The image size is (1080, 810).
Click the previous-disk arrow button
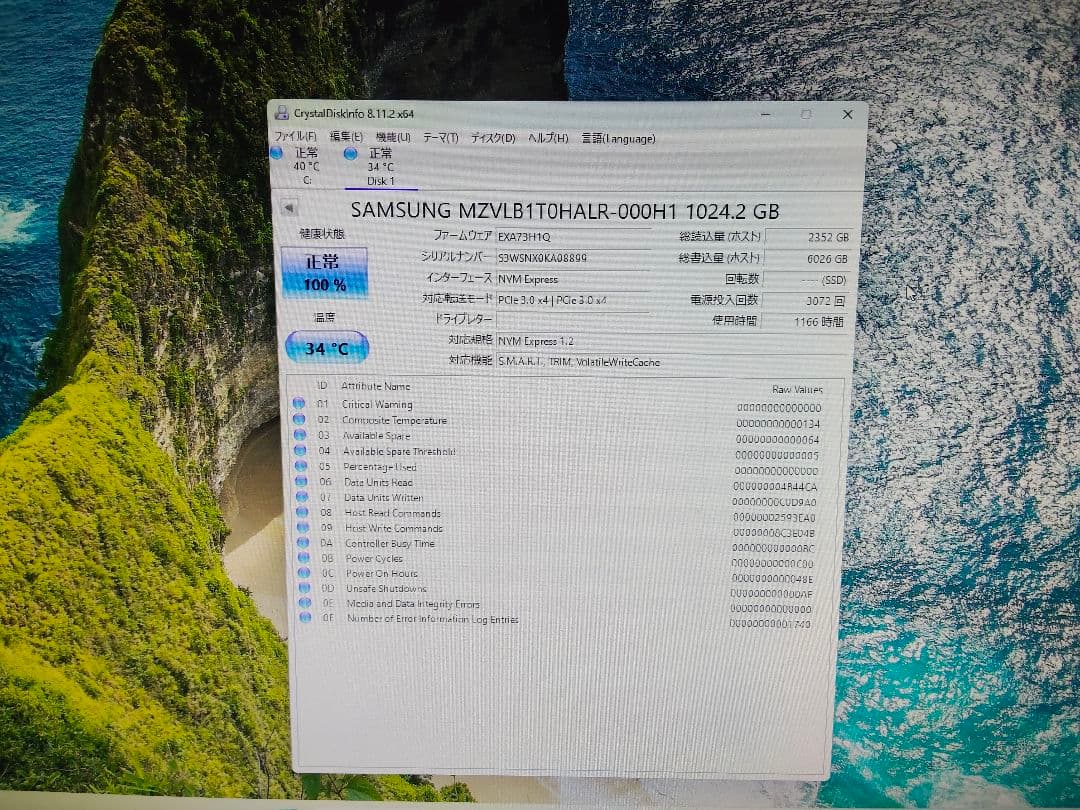coord(291,207)
